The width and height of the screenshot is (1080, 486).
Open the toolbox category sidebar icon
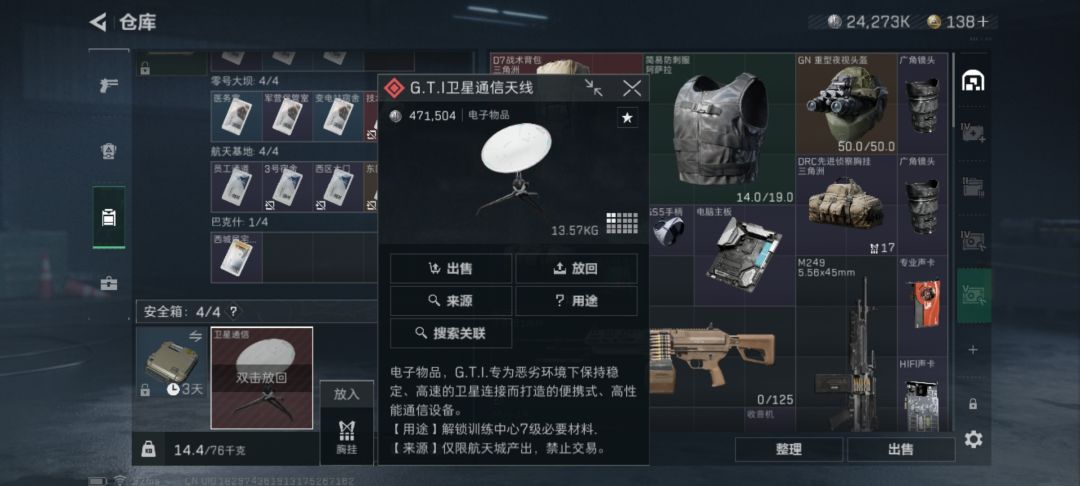tap(109, 283)
